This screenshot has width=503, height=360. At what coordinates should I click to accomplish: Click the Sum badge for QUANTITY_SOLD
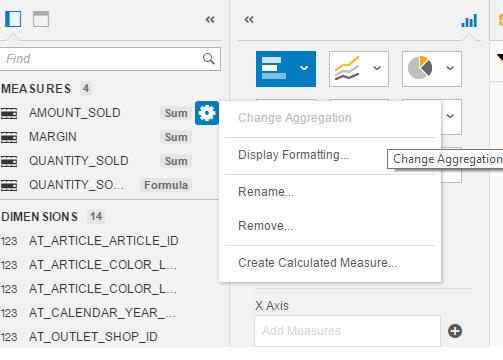[x=176, y=161]
